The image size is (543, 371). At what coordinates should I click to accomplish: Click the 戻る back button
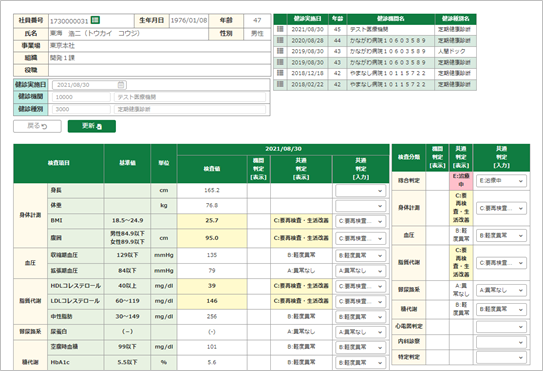[x=37, y=126]
